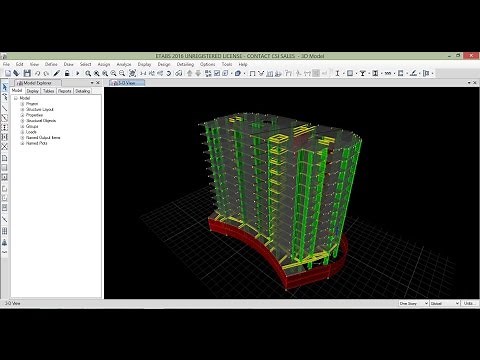The height and width of the screenshot is (360, 480).
Task: Open the File menu
Action: point(6,64)
